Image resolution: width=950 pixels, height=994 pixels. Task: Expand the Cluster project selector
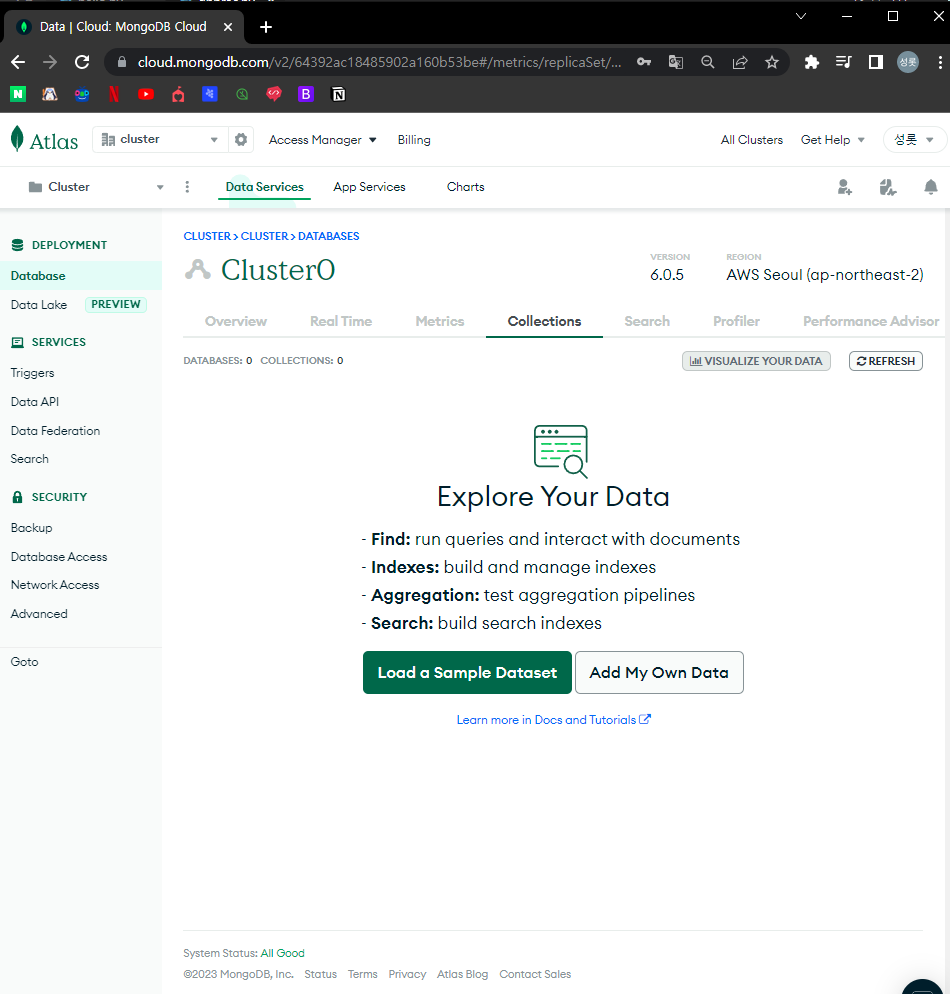96,187
